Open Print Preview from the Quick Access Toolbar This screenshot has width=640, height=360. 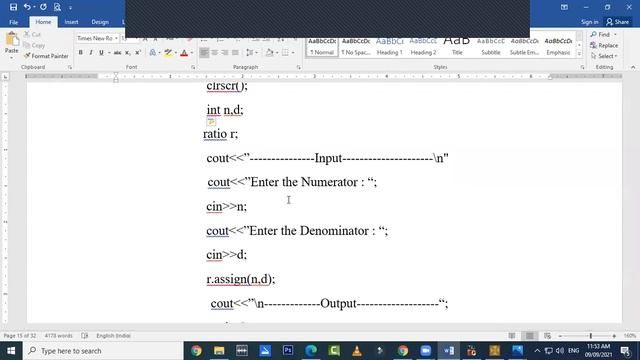57,7
